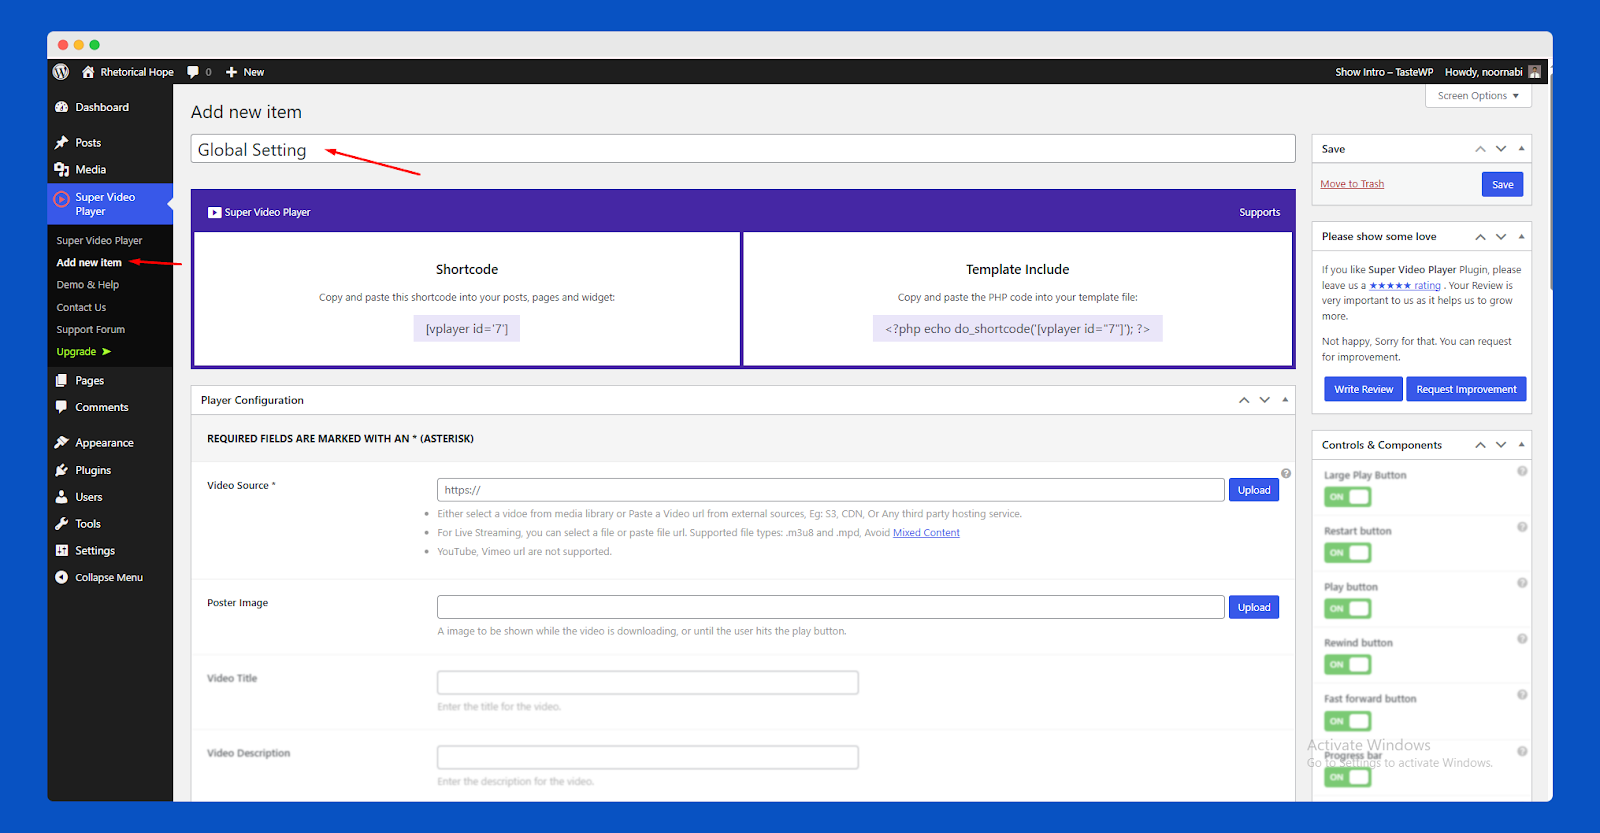
Task: Move Player Configuration panel down
Action: coord(1265,400)
